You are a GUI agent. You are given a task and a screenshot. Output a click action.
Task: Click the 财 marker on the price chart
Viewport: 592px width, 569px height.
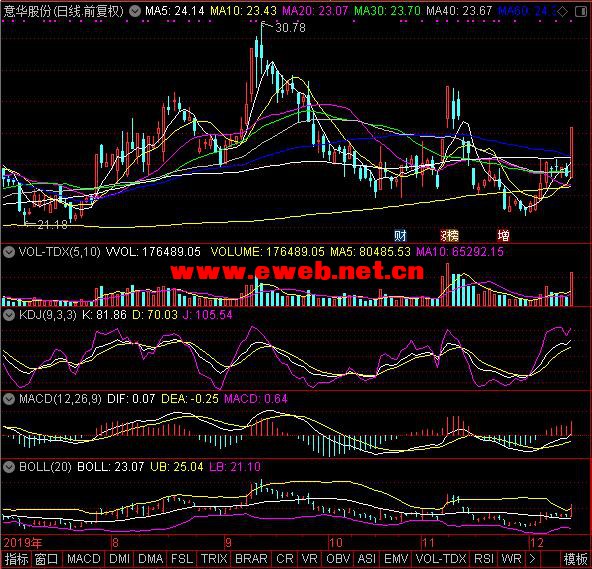(x=400, y=236)
